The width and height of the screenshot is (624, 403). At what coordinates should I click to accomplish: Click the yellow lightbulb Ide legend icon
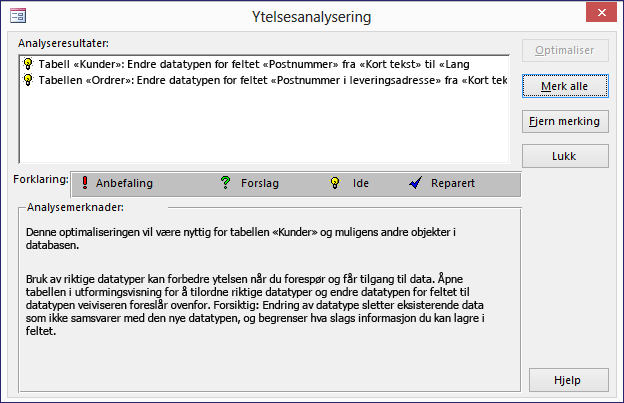coord(335,183)
